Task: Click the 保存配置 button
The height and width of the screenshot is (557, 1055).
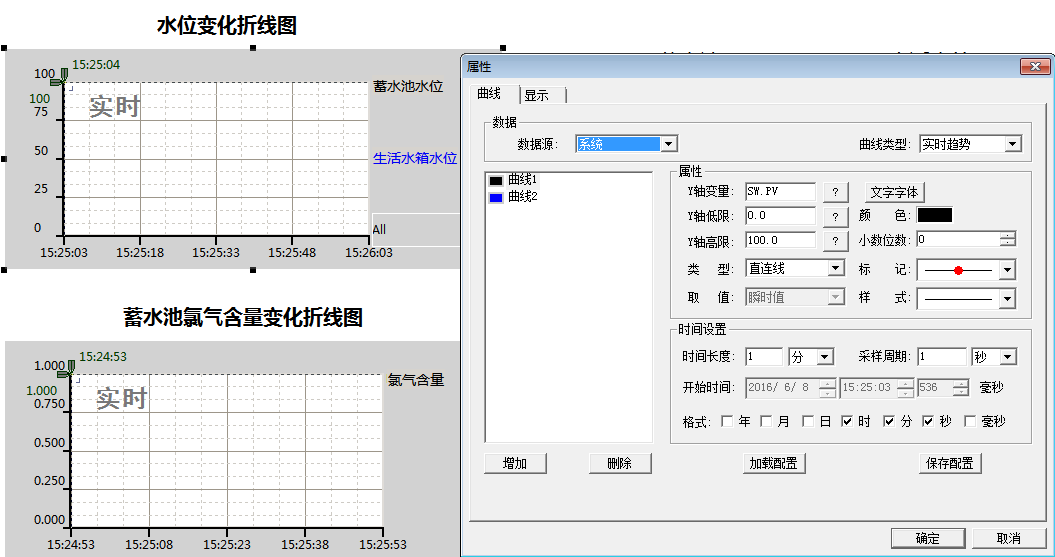Action: [x=950, y=464]
